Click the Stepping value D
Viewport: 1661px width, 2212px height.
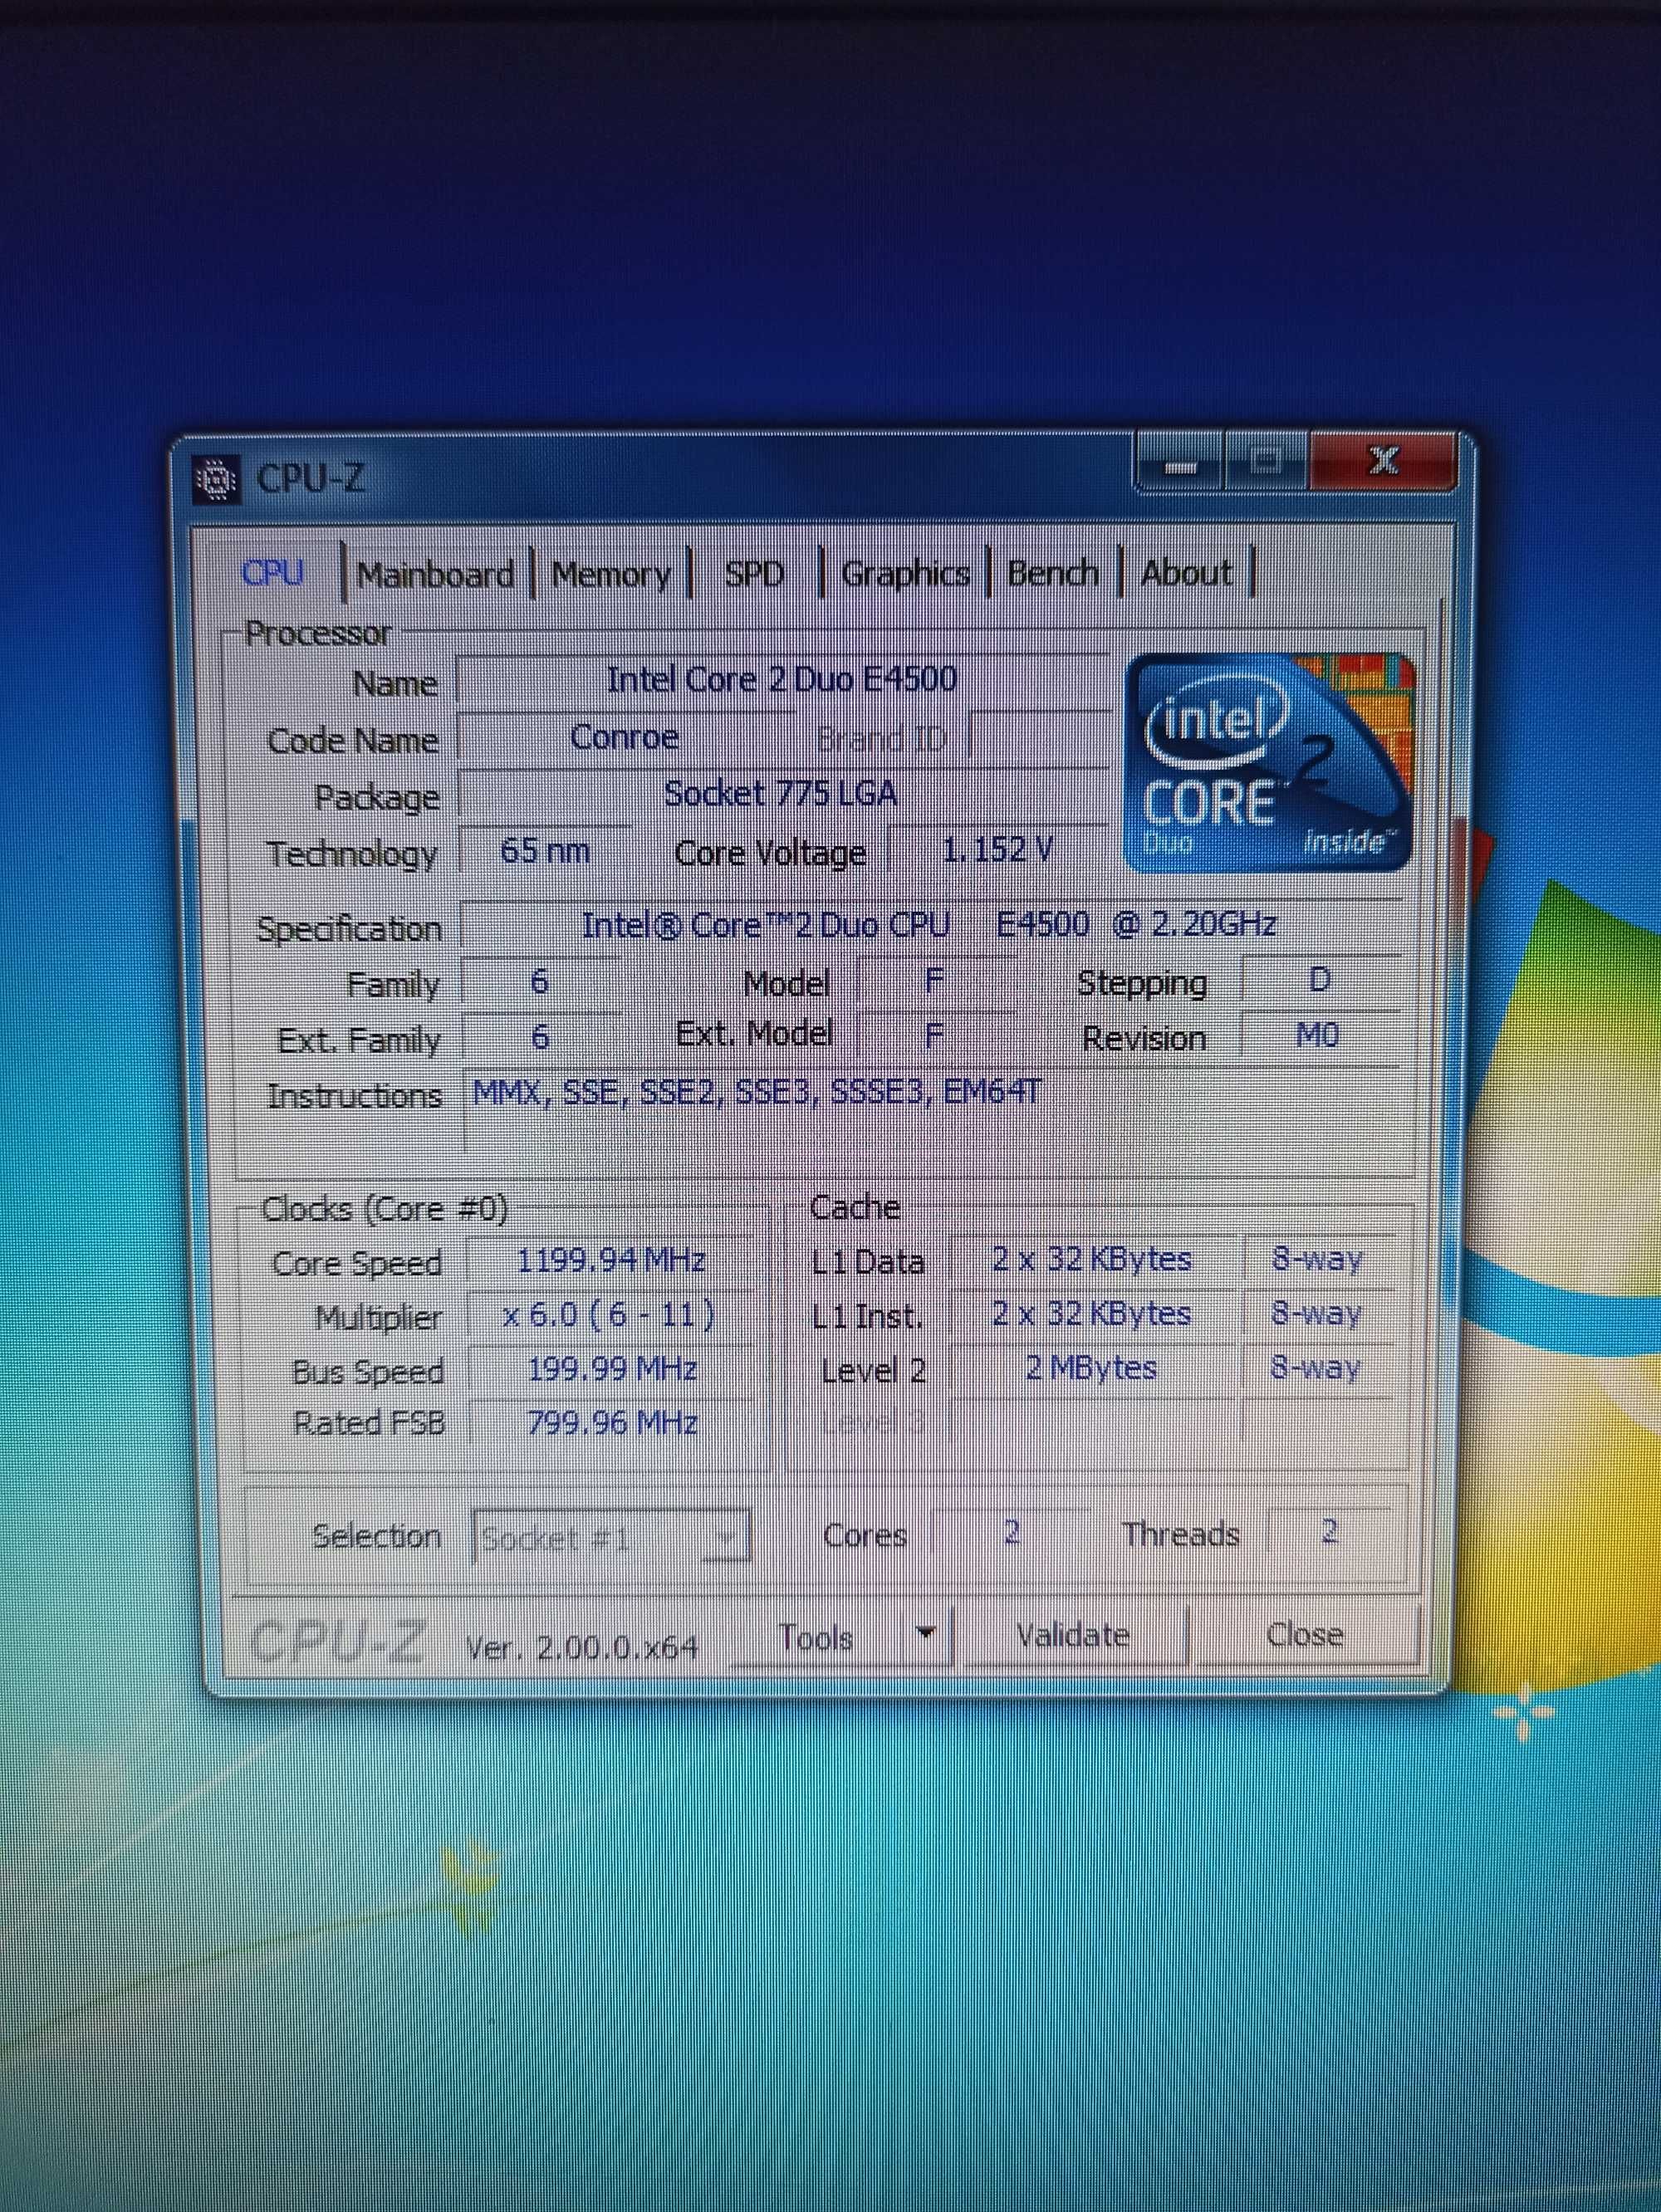[1319, 979]
